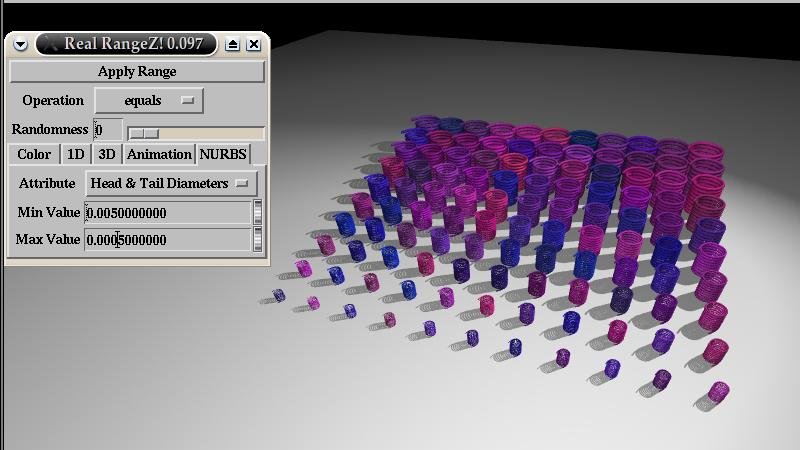Click the Max Value input field

click(x=168, y=239)
